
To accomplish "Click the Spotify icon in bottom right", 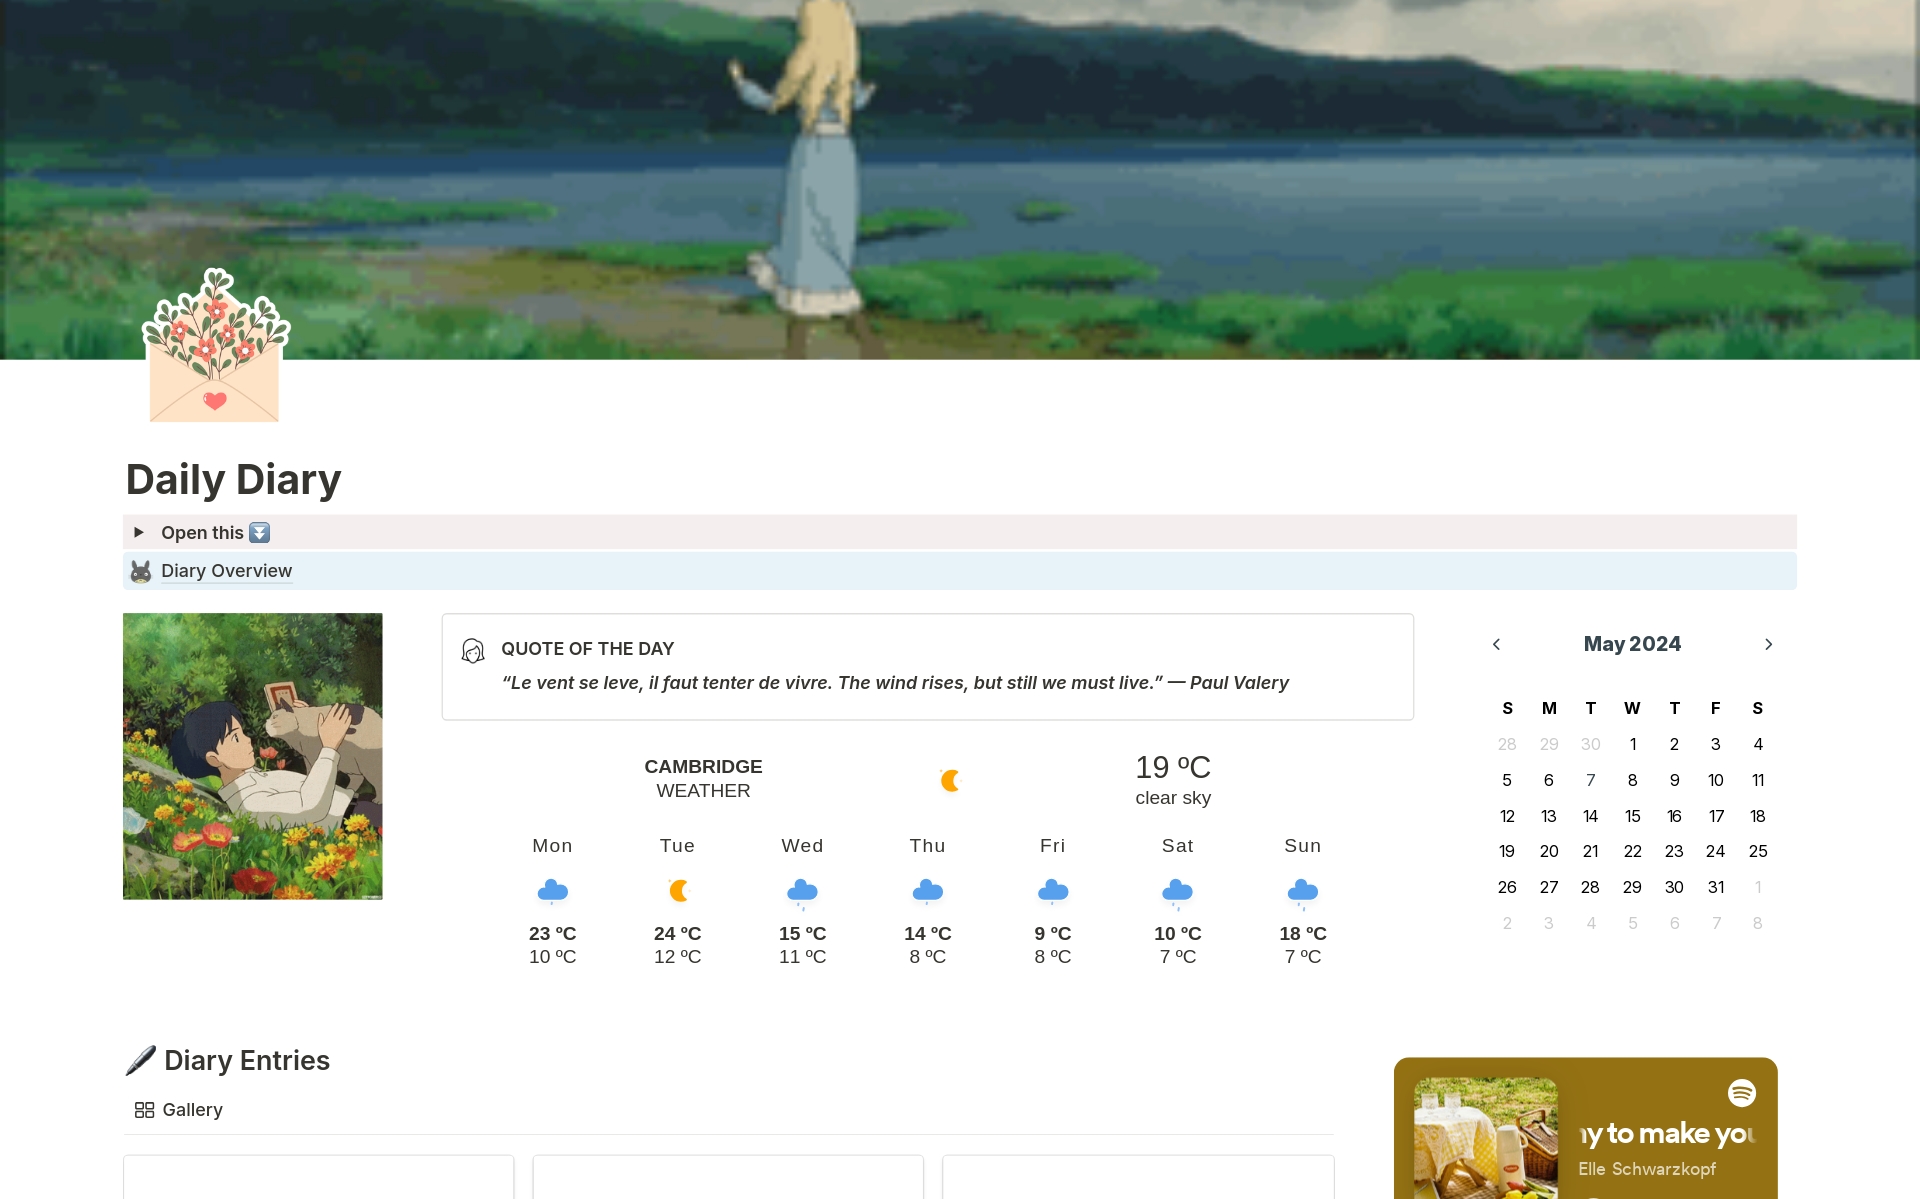I will (1745, 1091).
